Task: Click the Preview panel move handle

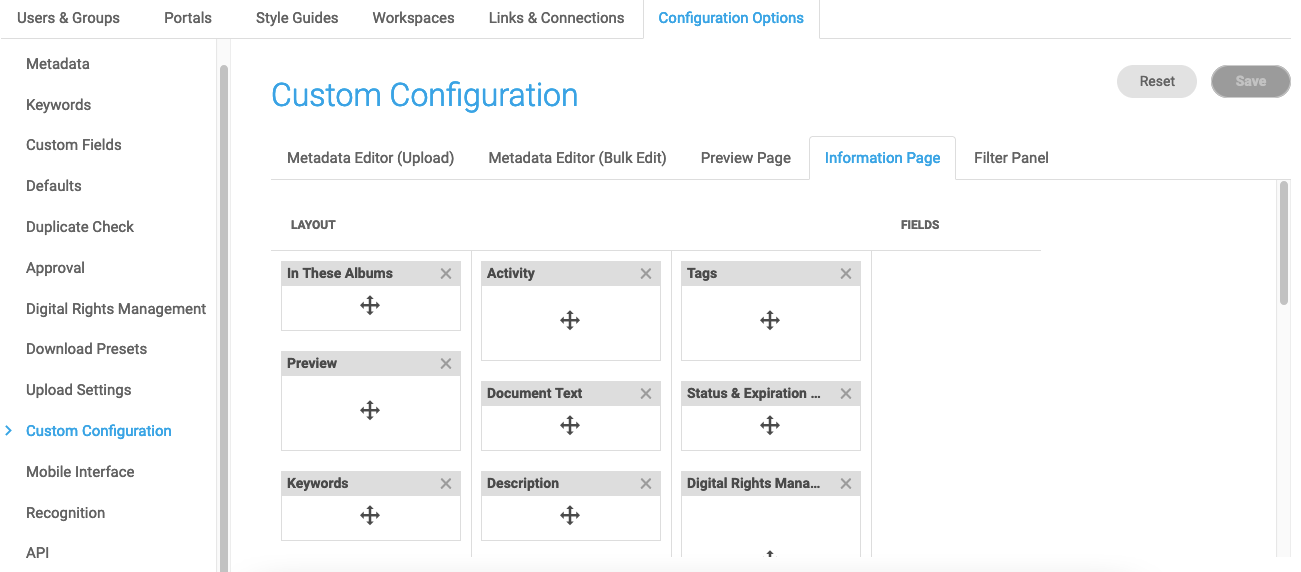Action: pos(370,410)
